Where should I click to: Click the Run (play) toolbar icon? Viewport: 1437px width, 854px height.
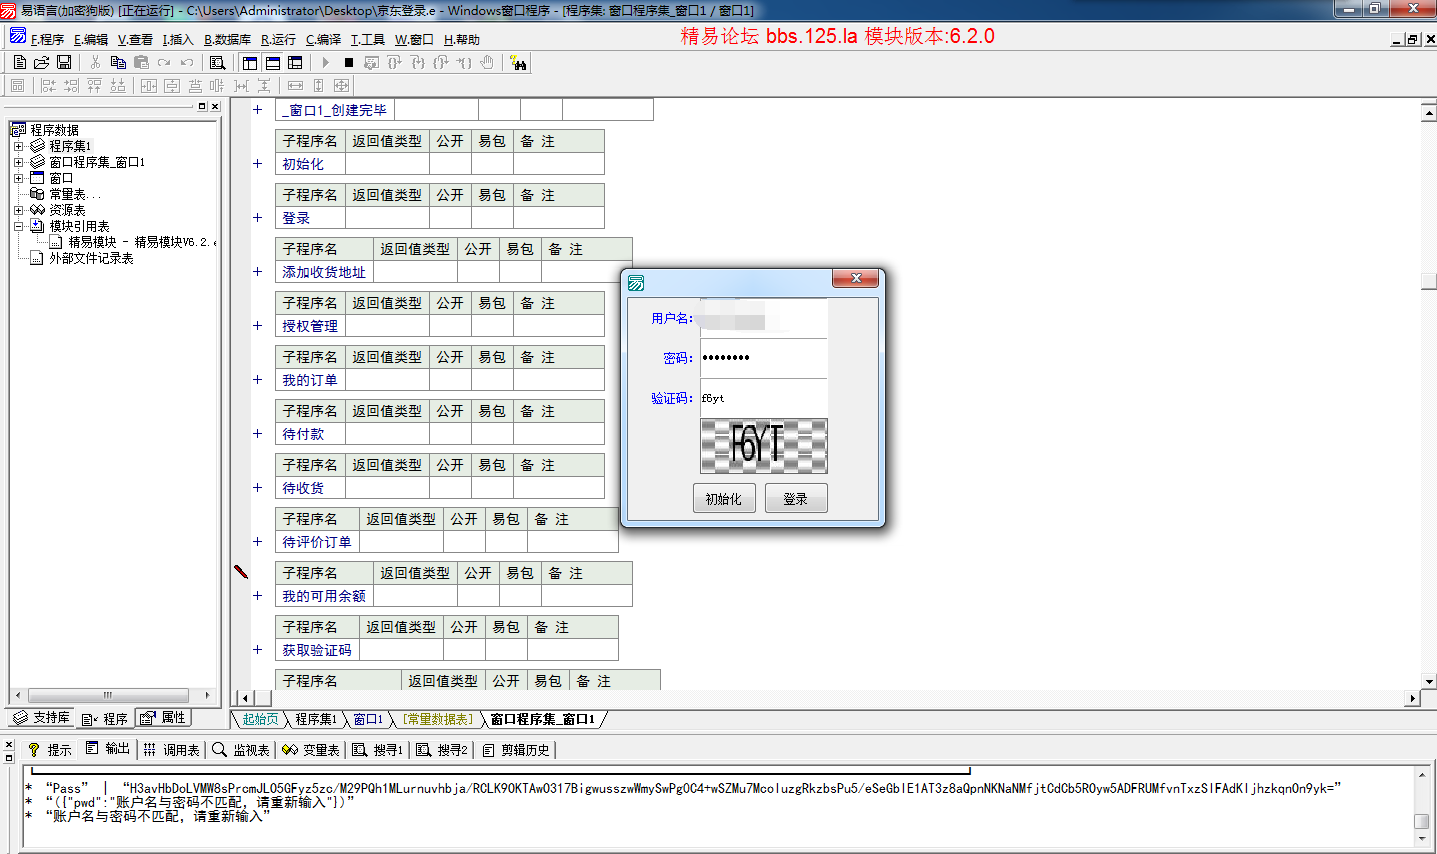[x=326, y=63]
